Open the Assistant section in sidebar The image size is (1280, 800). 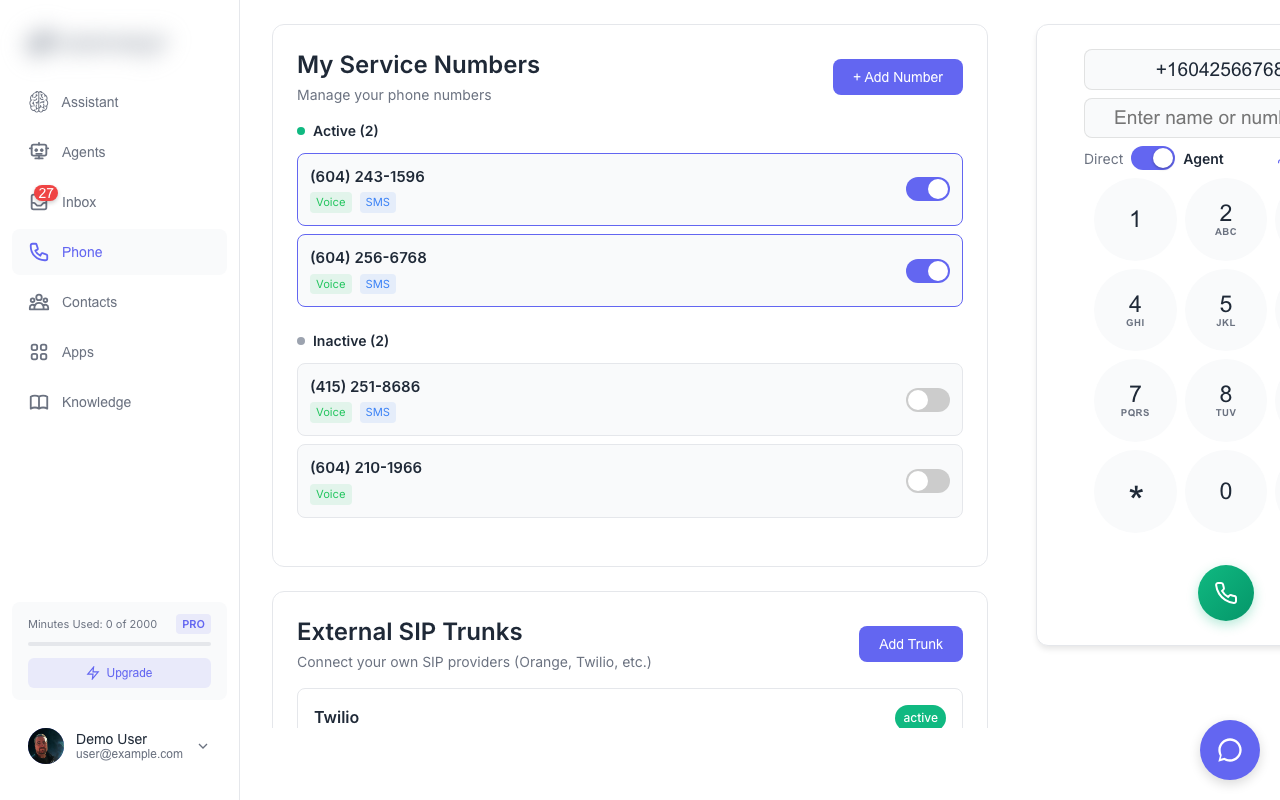[x=90, y=102]
